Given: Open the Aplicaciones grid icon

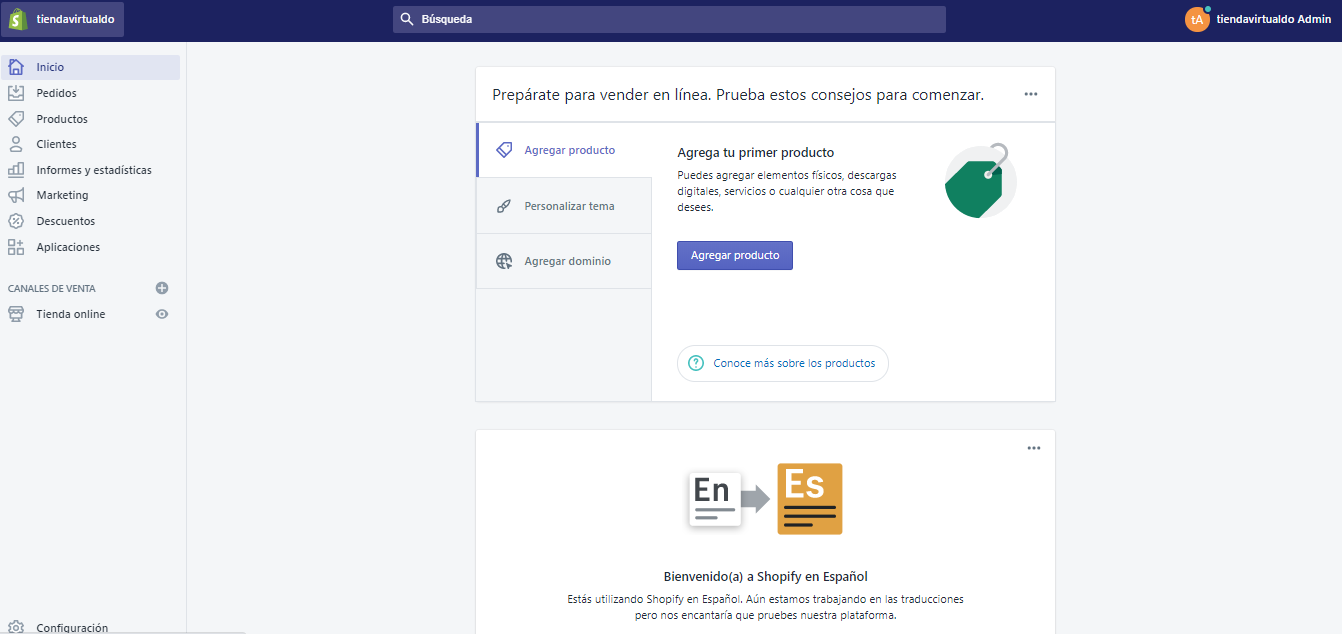Looking at the screenshot, I should coord(16,247).
